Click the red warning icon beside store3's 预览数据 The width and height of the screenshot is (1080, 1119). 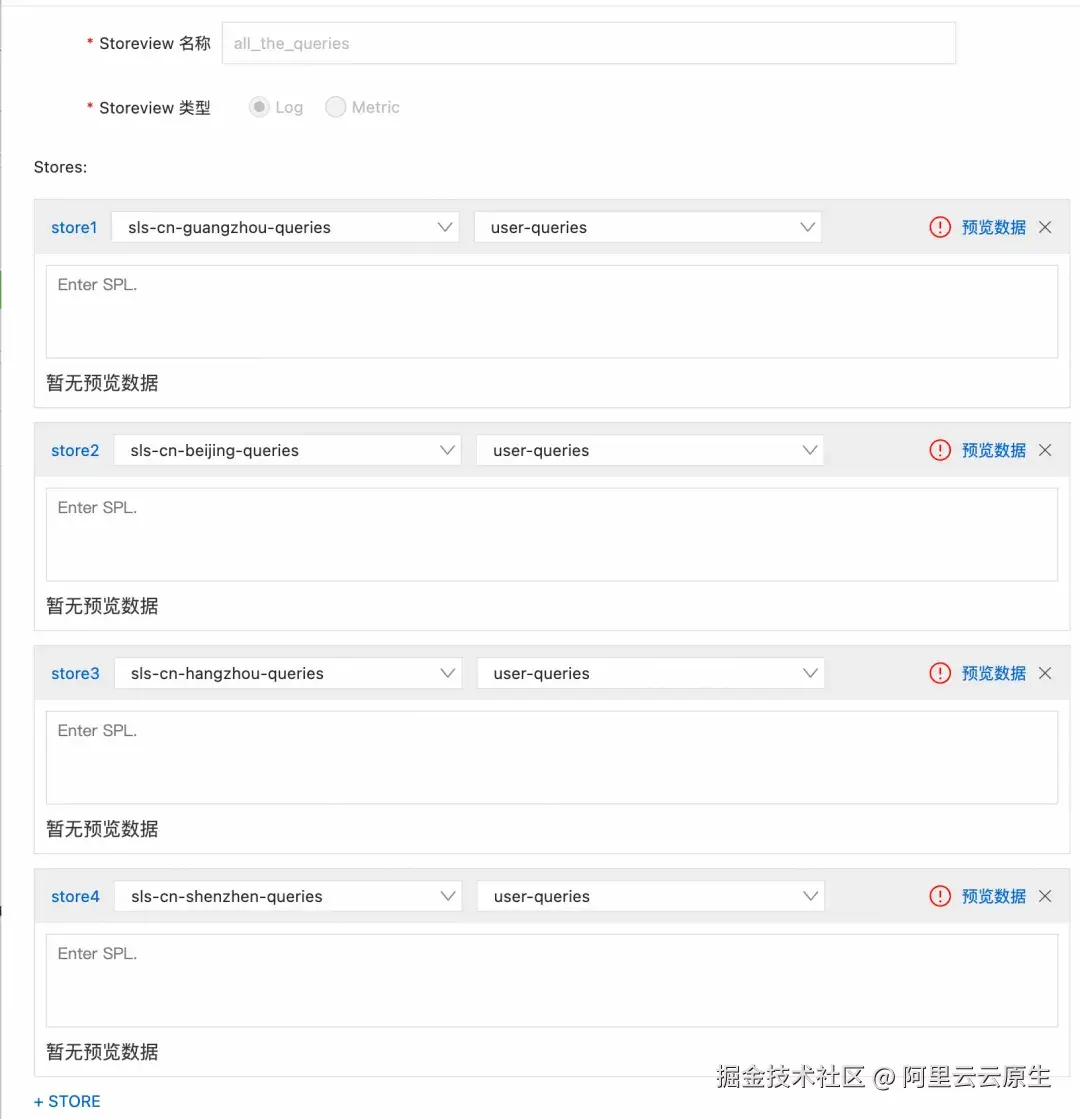point(939,673)
